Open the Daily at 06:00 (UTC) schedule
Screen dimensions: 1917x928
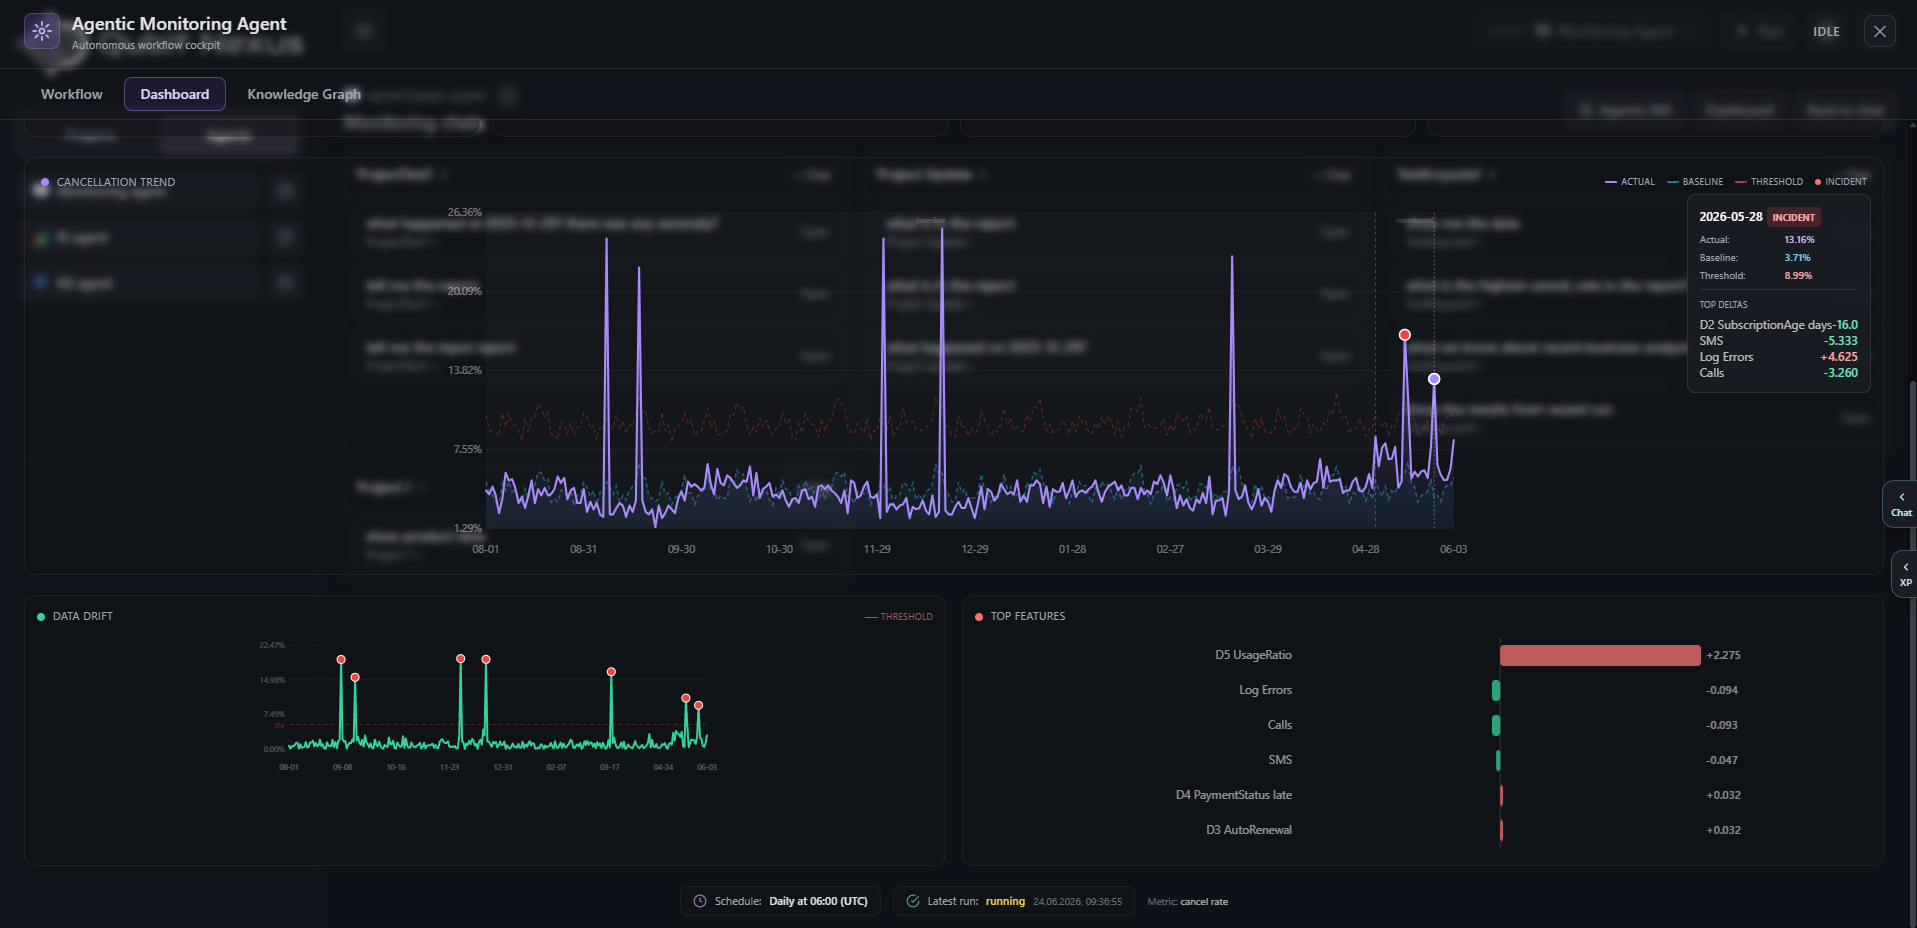point(818,901)
